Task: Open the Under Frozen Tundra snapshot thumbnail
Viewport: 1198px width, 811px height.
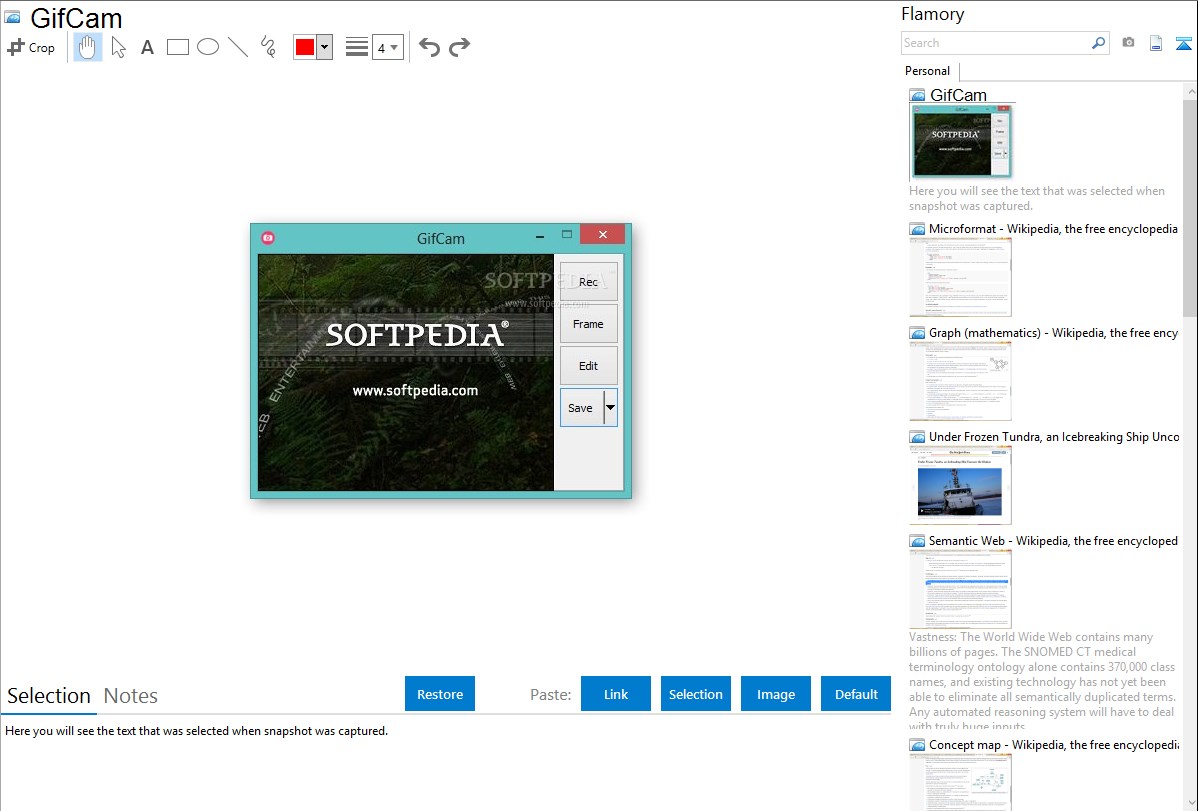Action: [961, 485]
